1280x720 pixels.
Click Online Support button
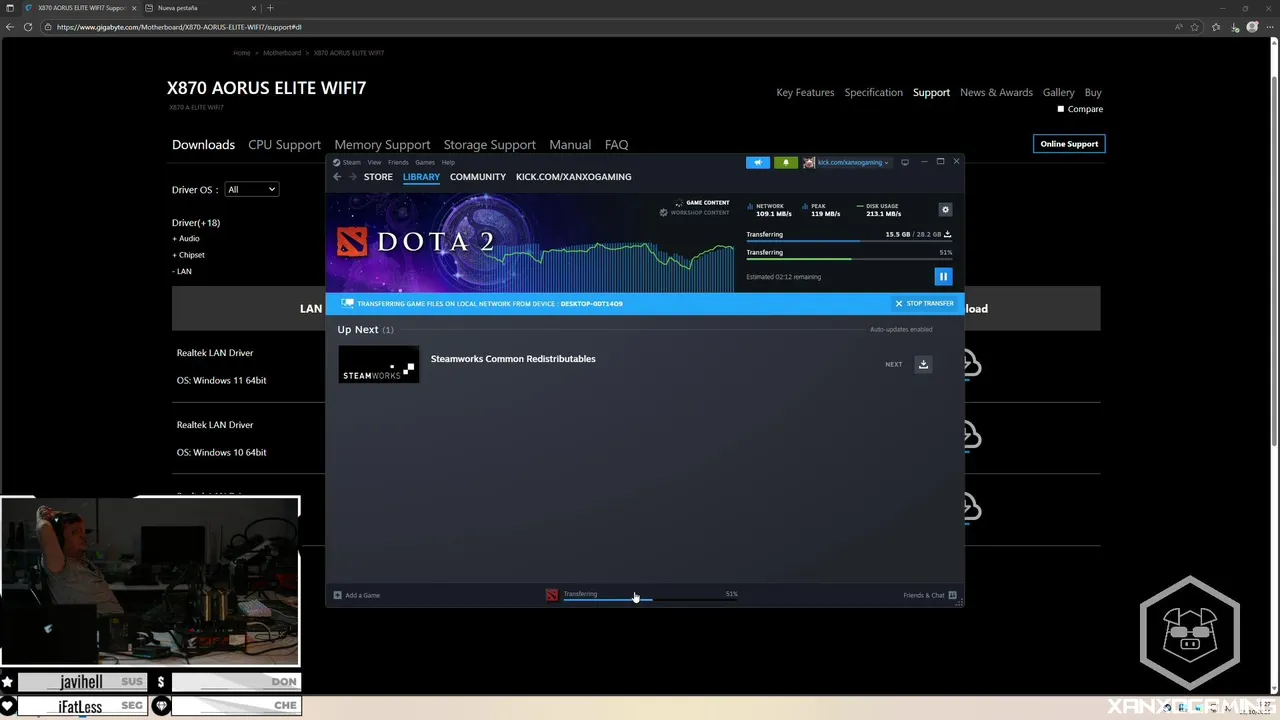click(1069, 144)
